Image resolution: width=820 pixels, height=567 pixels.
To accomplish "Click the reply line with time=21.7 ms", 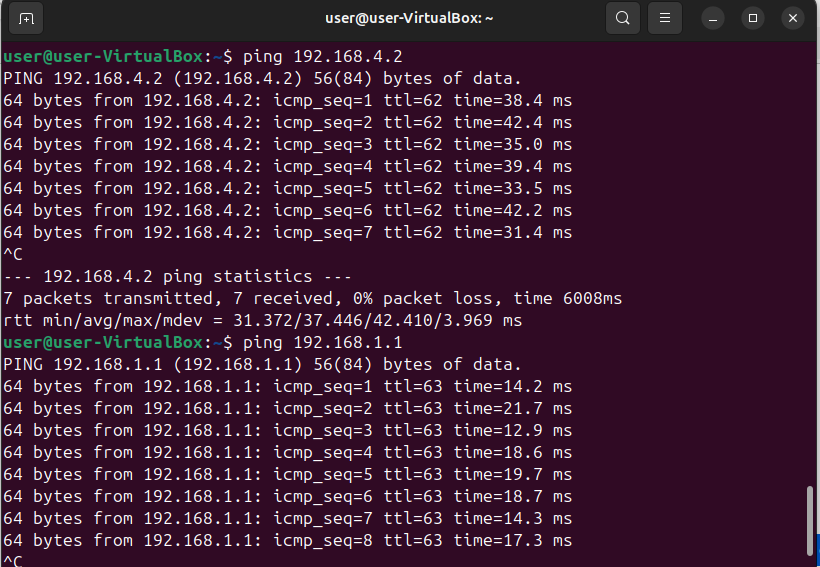I will pyautogui.click(x=288, y=409).
